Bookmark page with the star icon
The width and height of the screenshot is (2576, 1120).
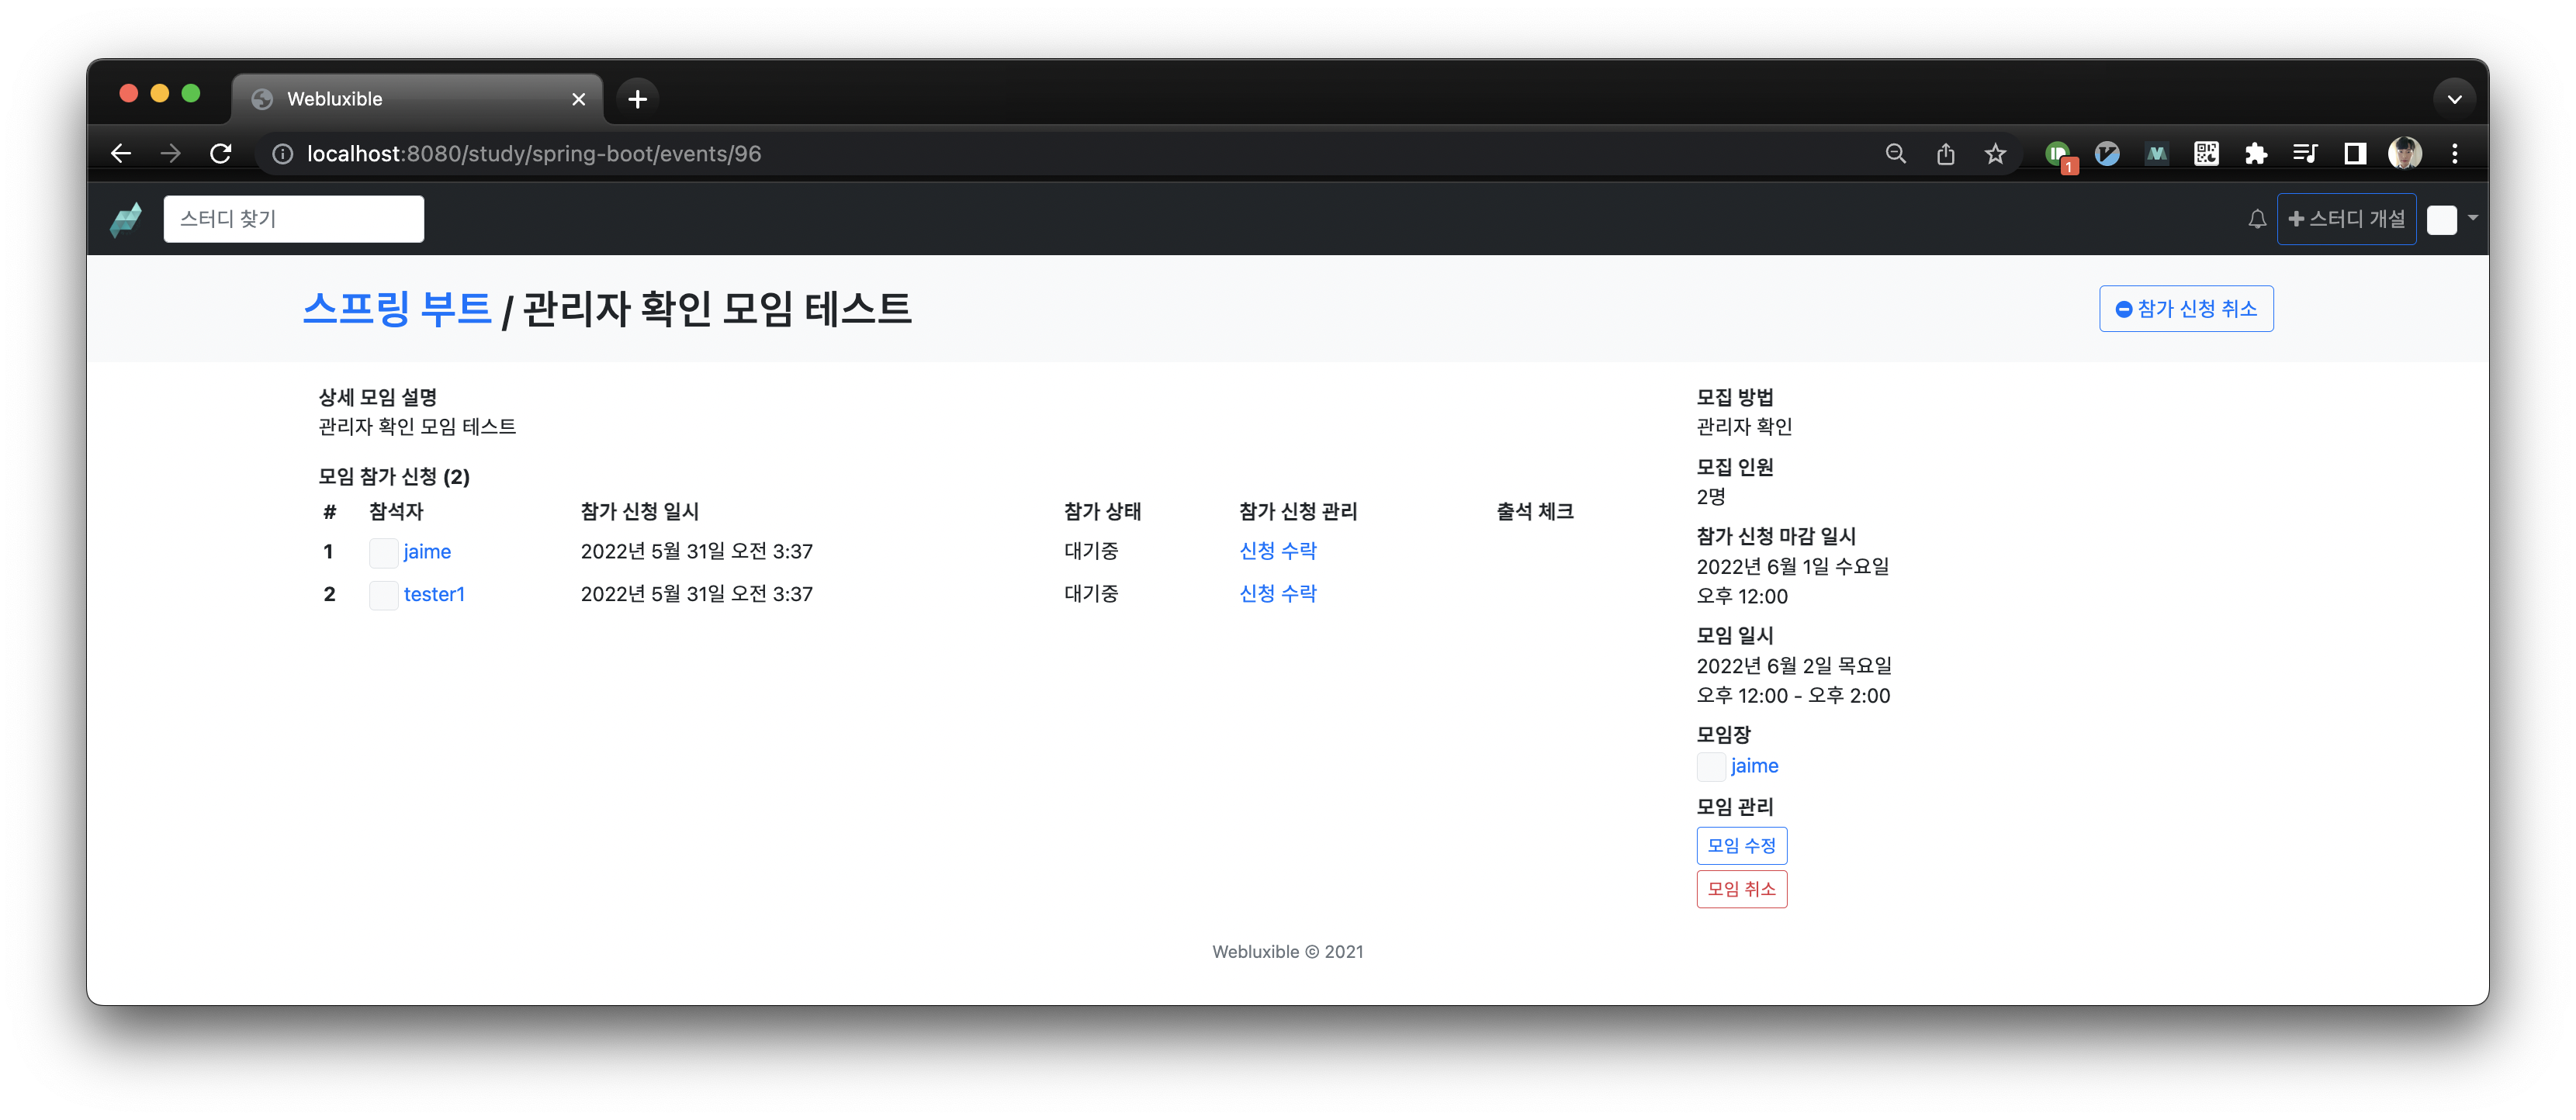[x=1995, y=153]
